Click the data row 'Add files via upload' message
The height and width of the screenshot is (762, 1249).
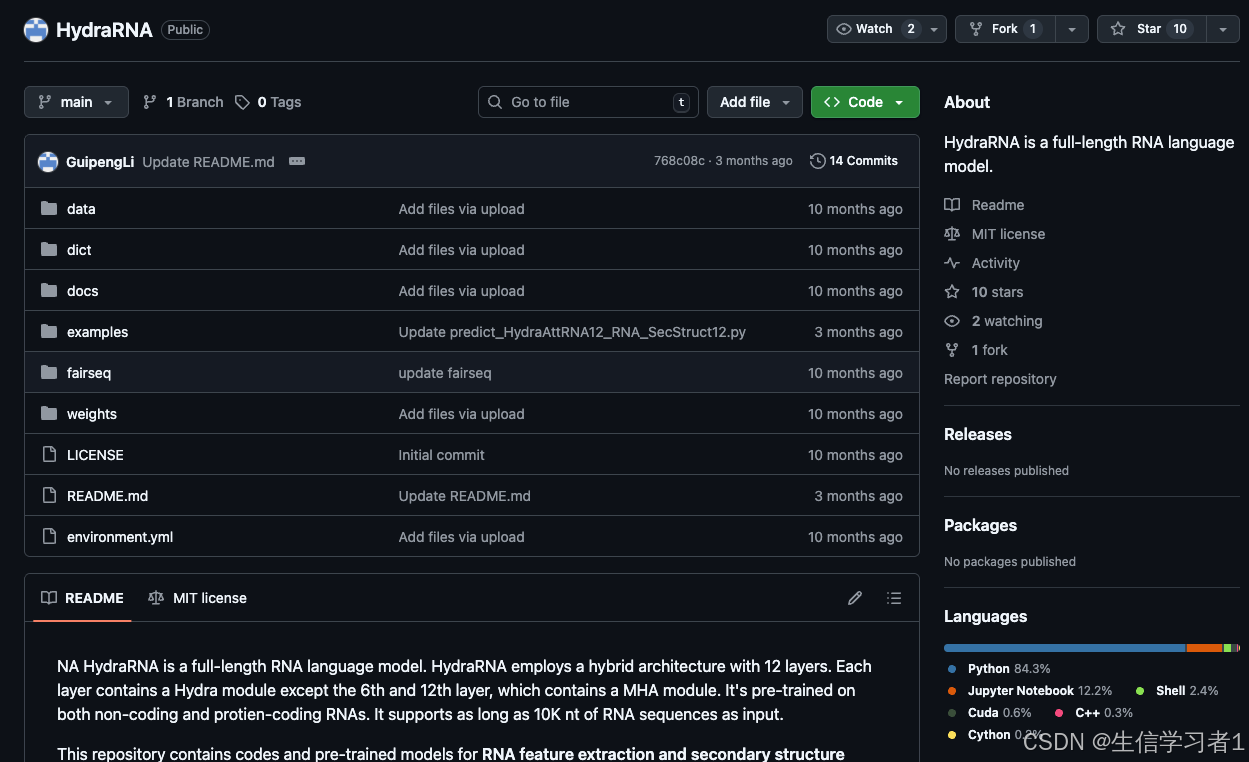(461, 209)
